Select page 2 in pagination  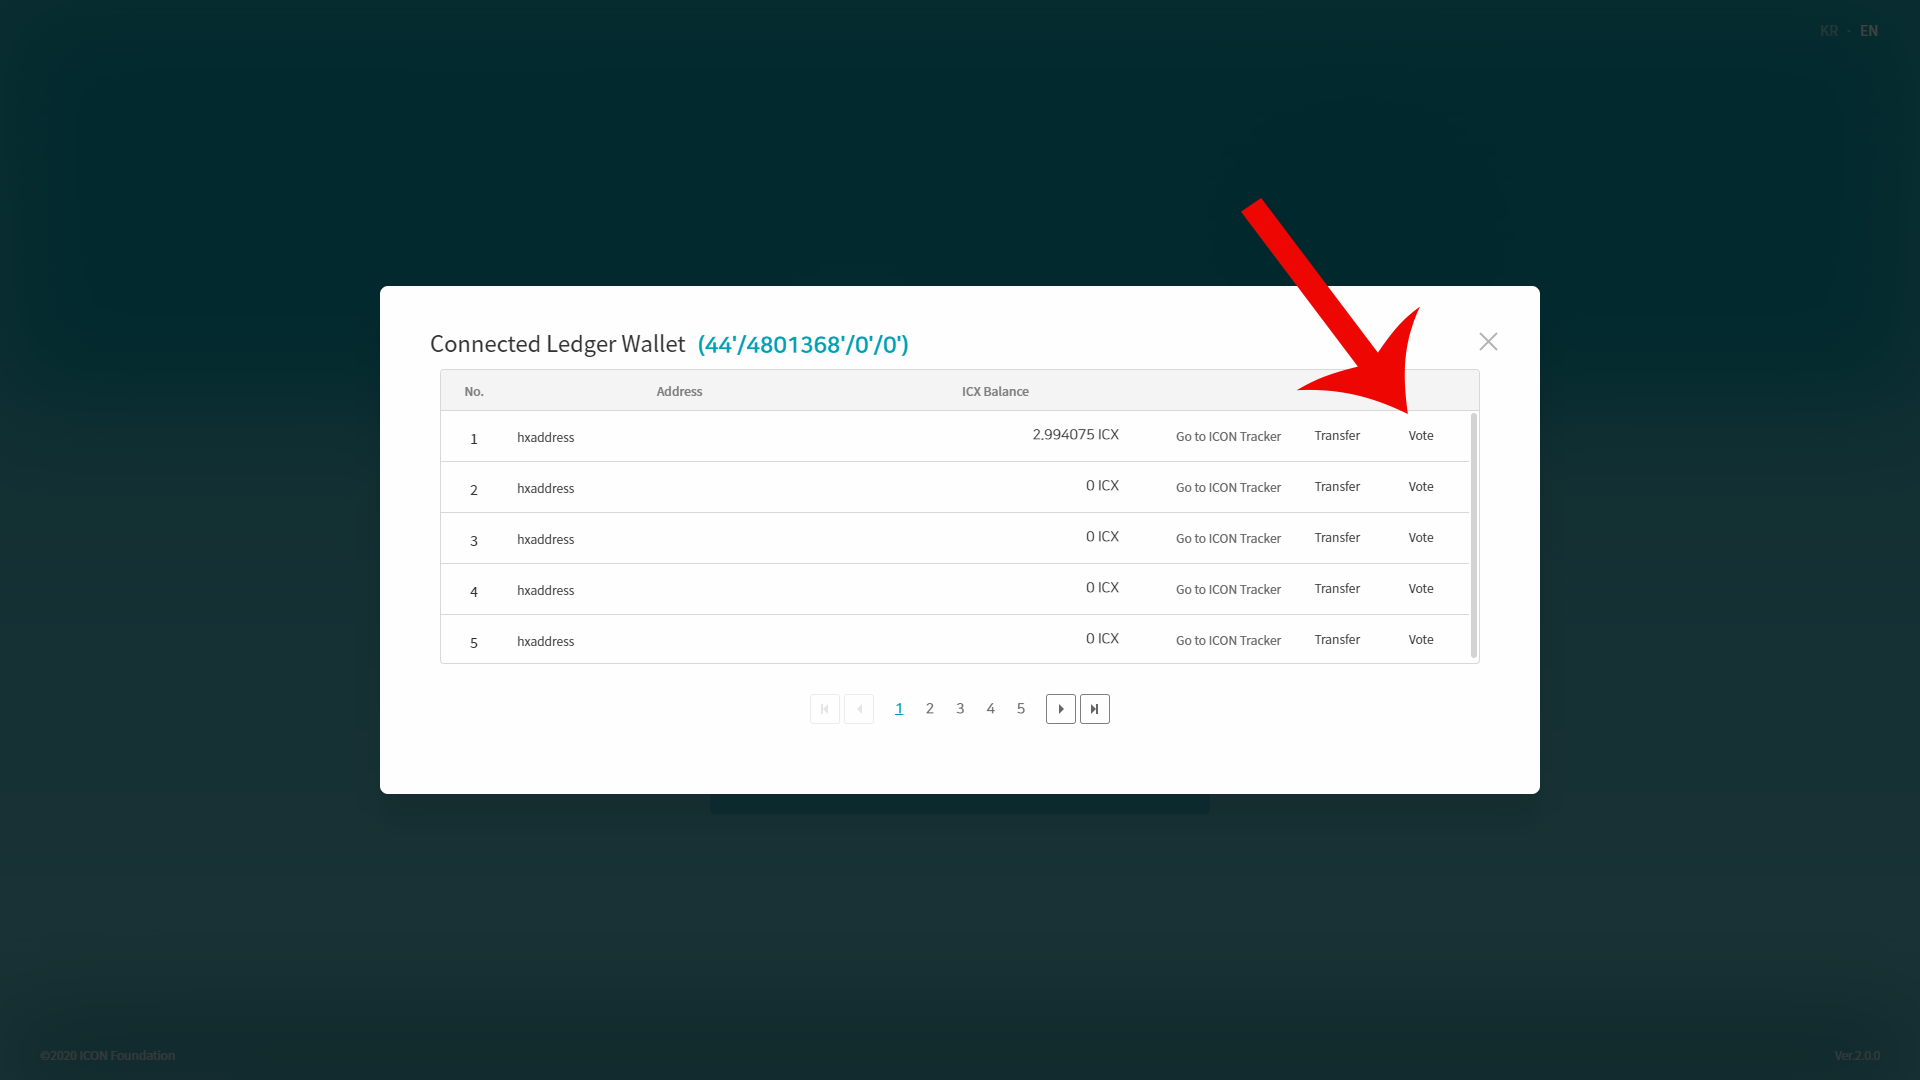929,709
